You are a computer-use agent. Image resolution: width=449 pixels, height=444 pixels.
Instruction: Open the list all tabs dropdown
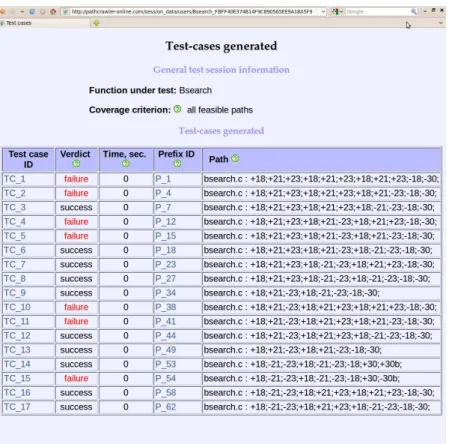point(441,23)
